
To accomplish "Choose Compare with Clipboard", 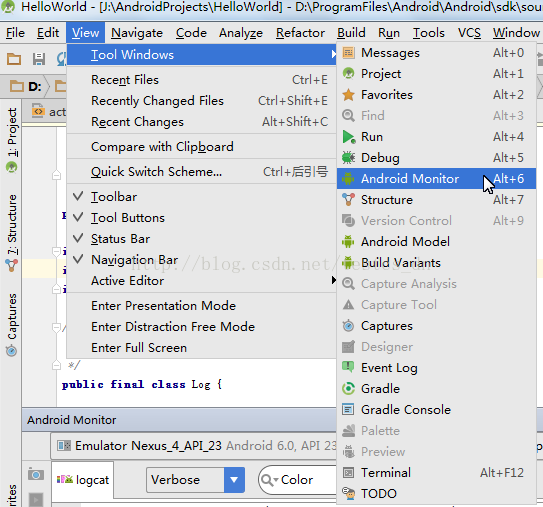I will tap(202, 146).
